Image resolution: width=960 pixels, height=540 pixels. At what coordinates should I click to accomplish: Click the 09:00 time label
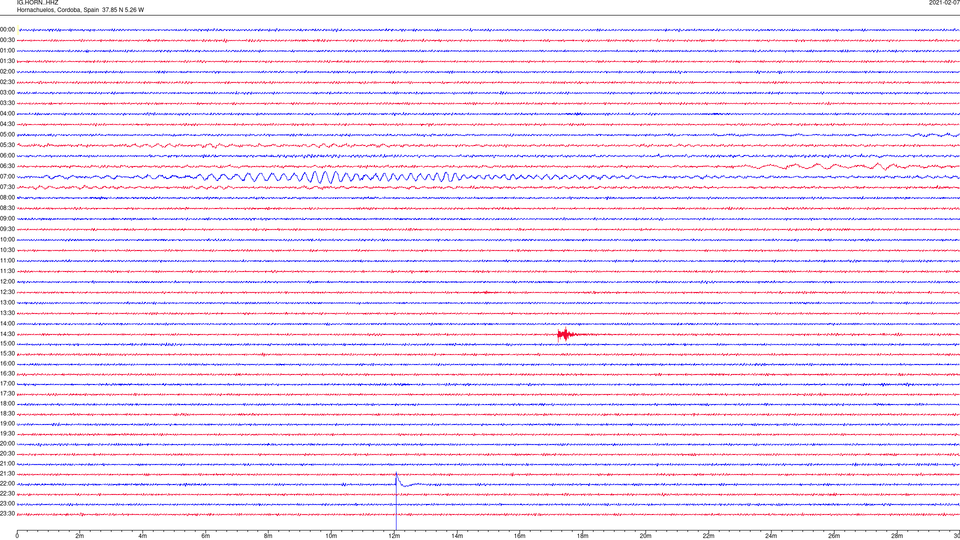(7, 219)
